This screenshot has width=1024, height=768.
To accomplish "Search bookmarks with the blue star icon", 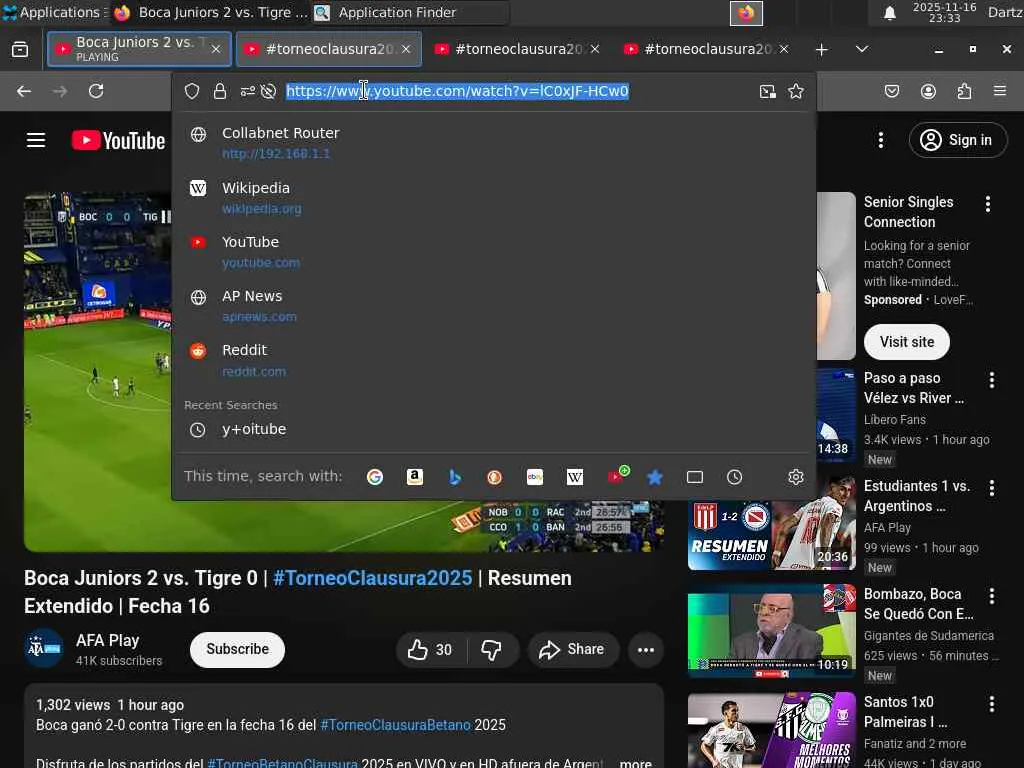I will [655, 477].
